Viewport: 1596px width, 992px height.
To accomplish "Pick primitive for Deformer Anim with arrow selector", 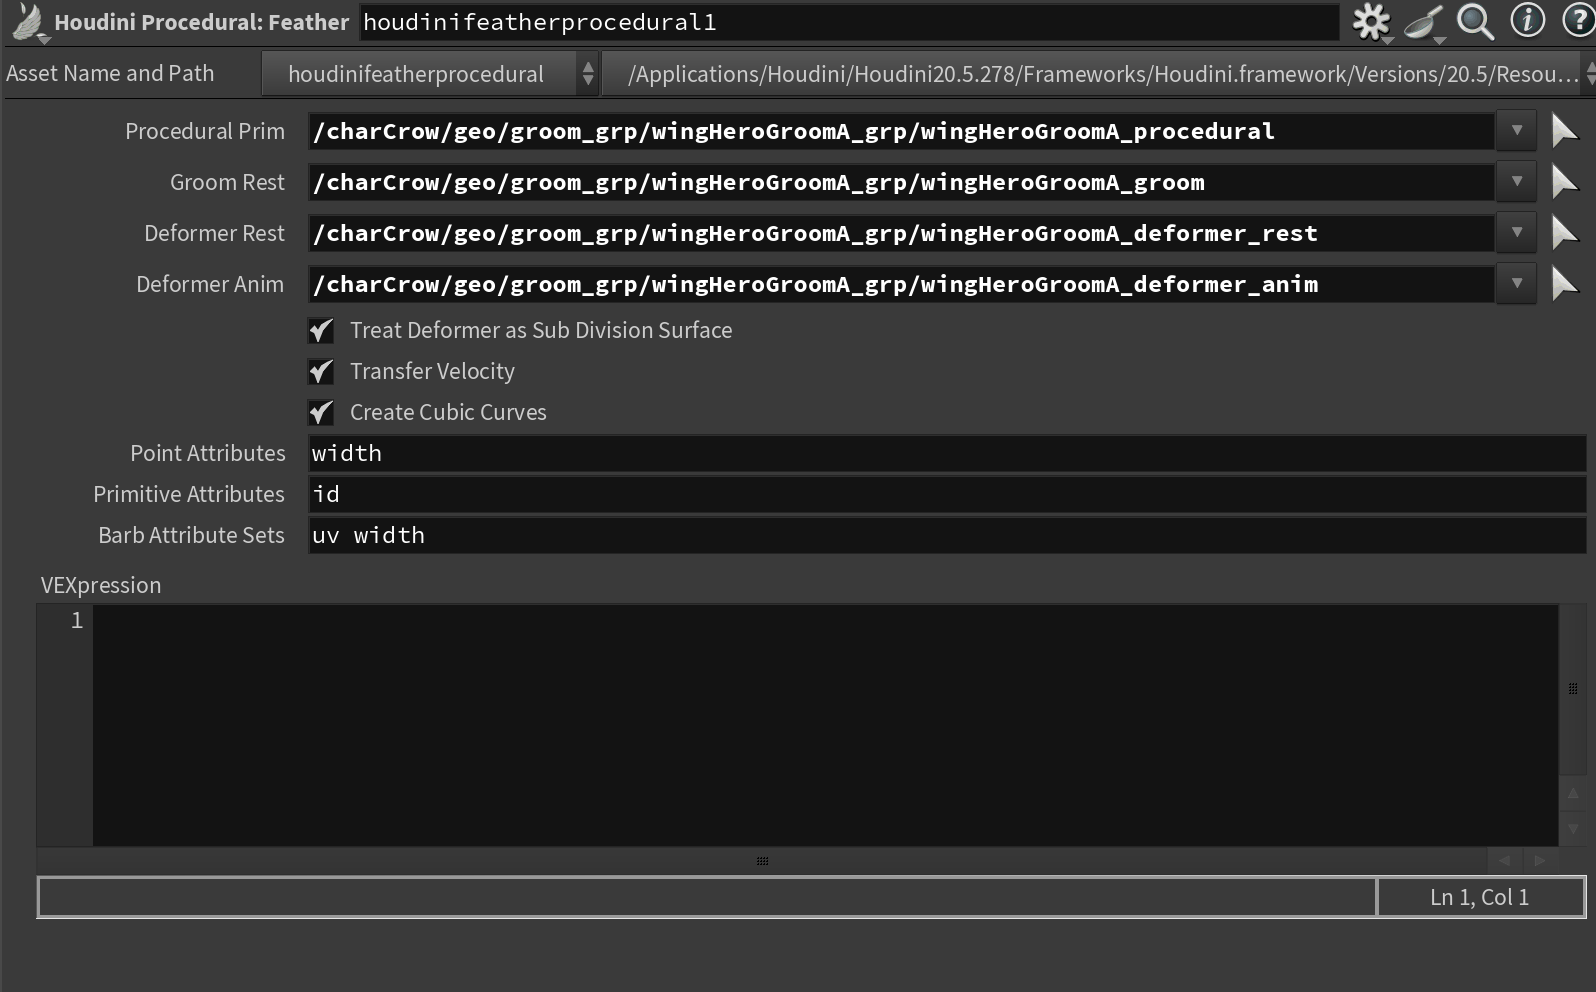I will pyautogui.click(x=1564, y=284).
